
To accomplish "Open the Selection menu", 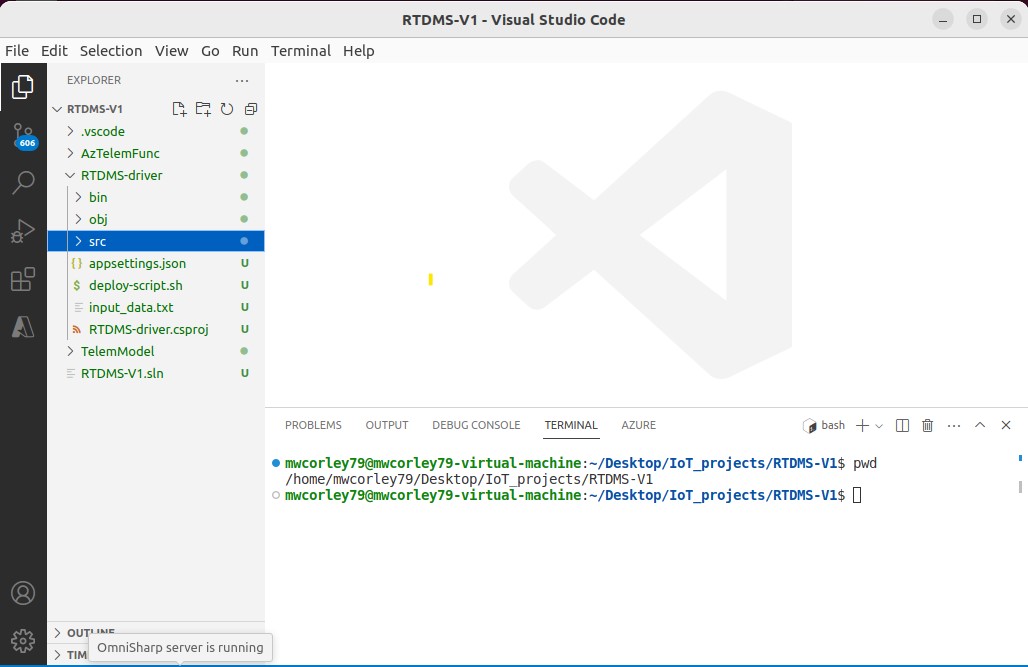I will point(111,51).
